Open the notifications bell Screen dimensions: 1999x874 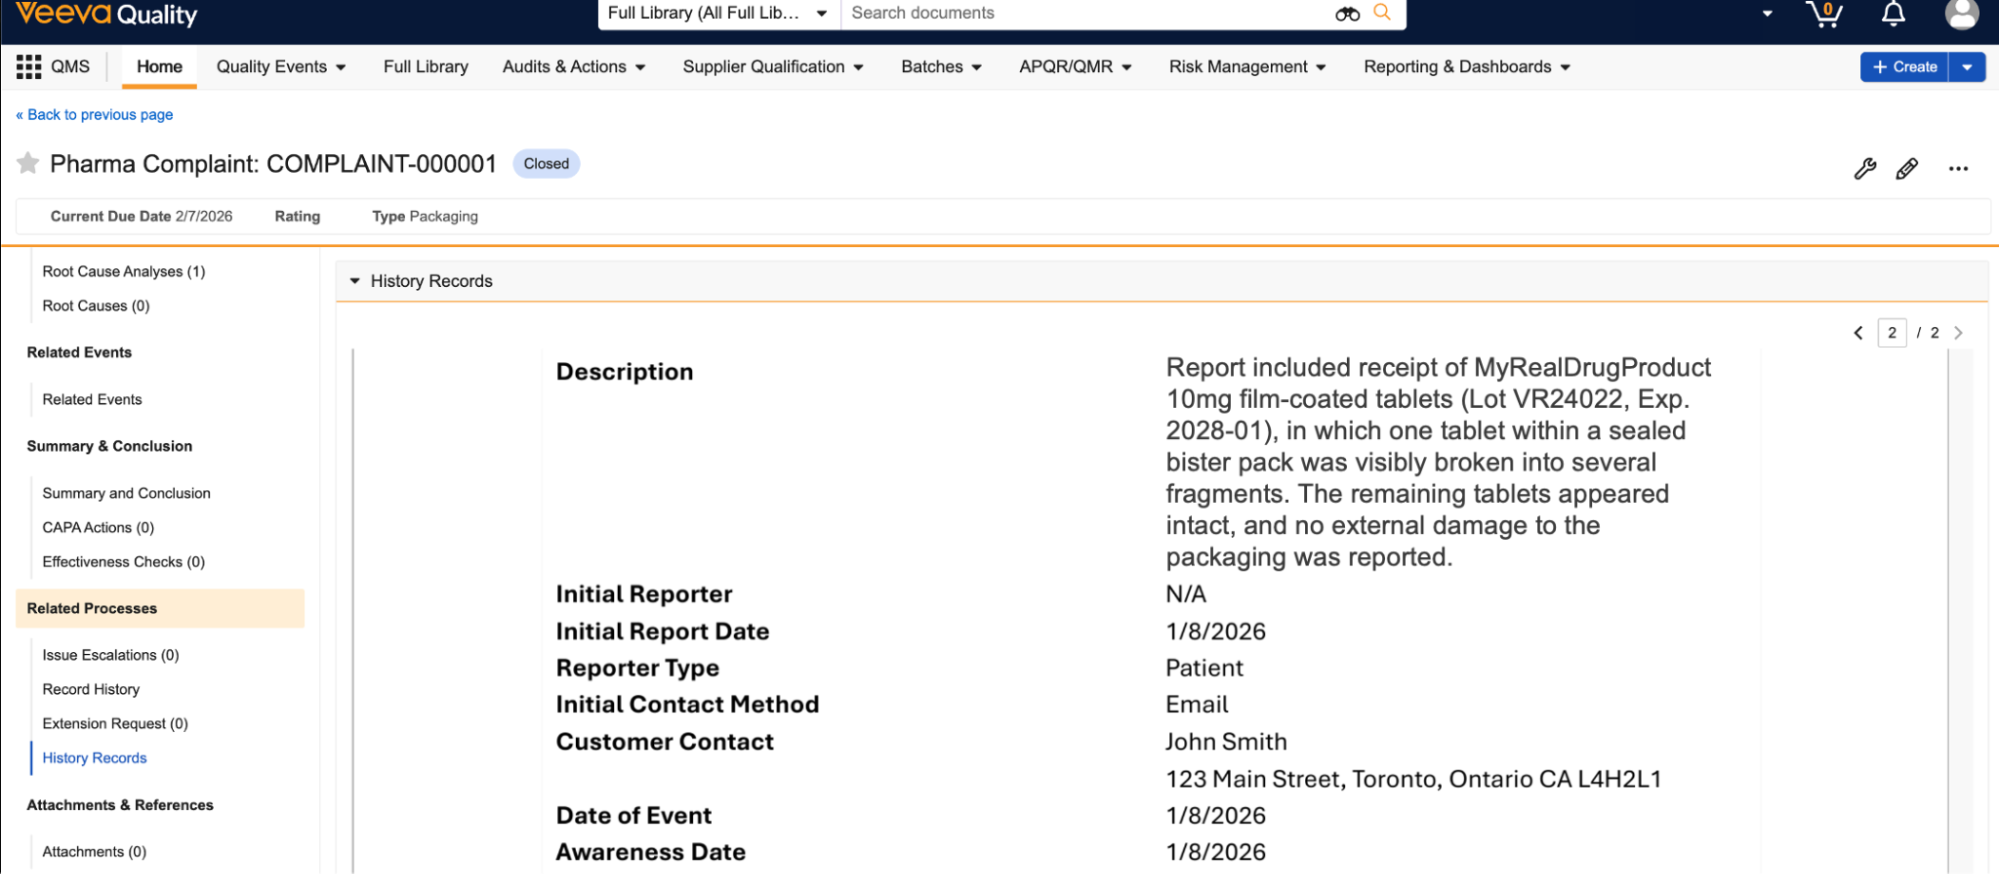[1893, 14]
